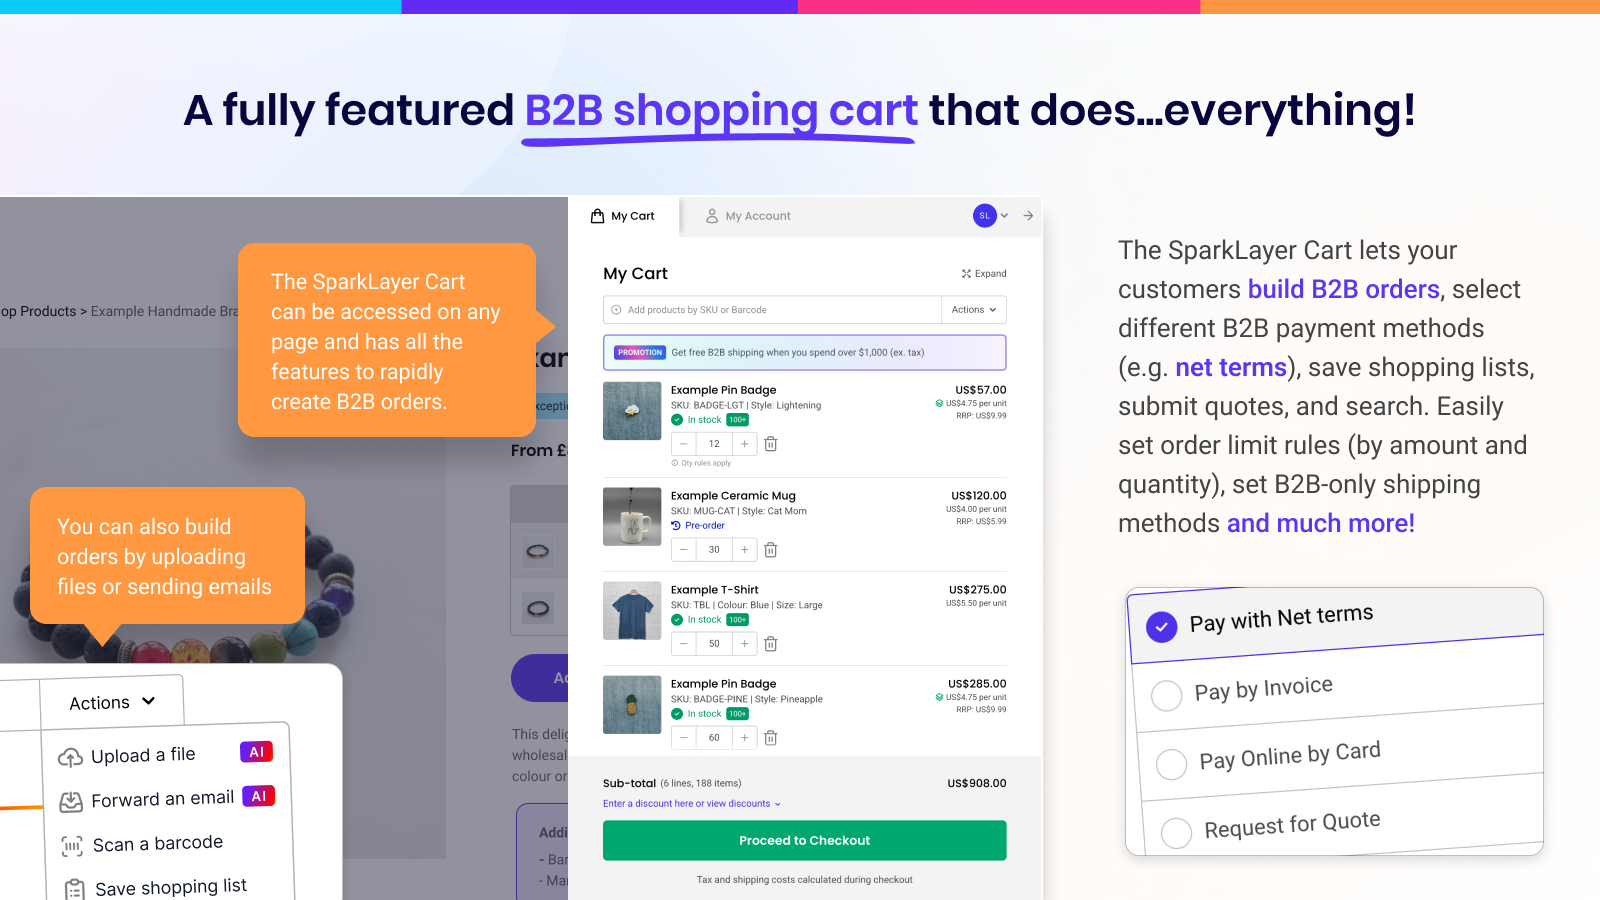Click Enter a discount here link
Screen dimensions: 1600x900
(x=692, y=804)
